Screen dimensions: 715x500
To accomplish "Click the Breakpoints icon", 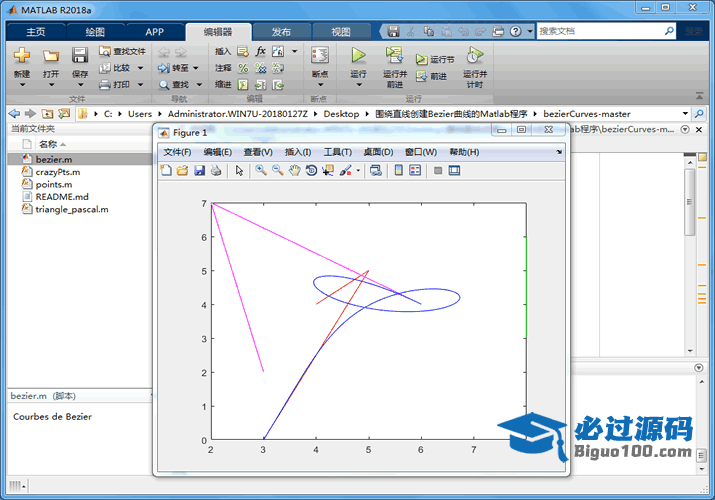I will point(320,55).
